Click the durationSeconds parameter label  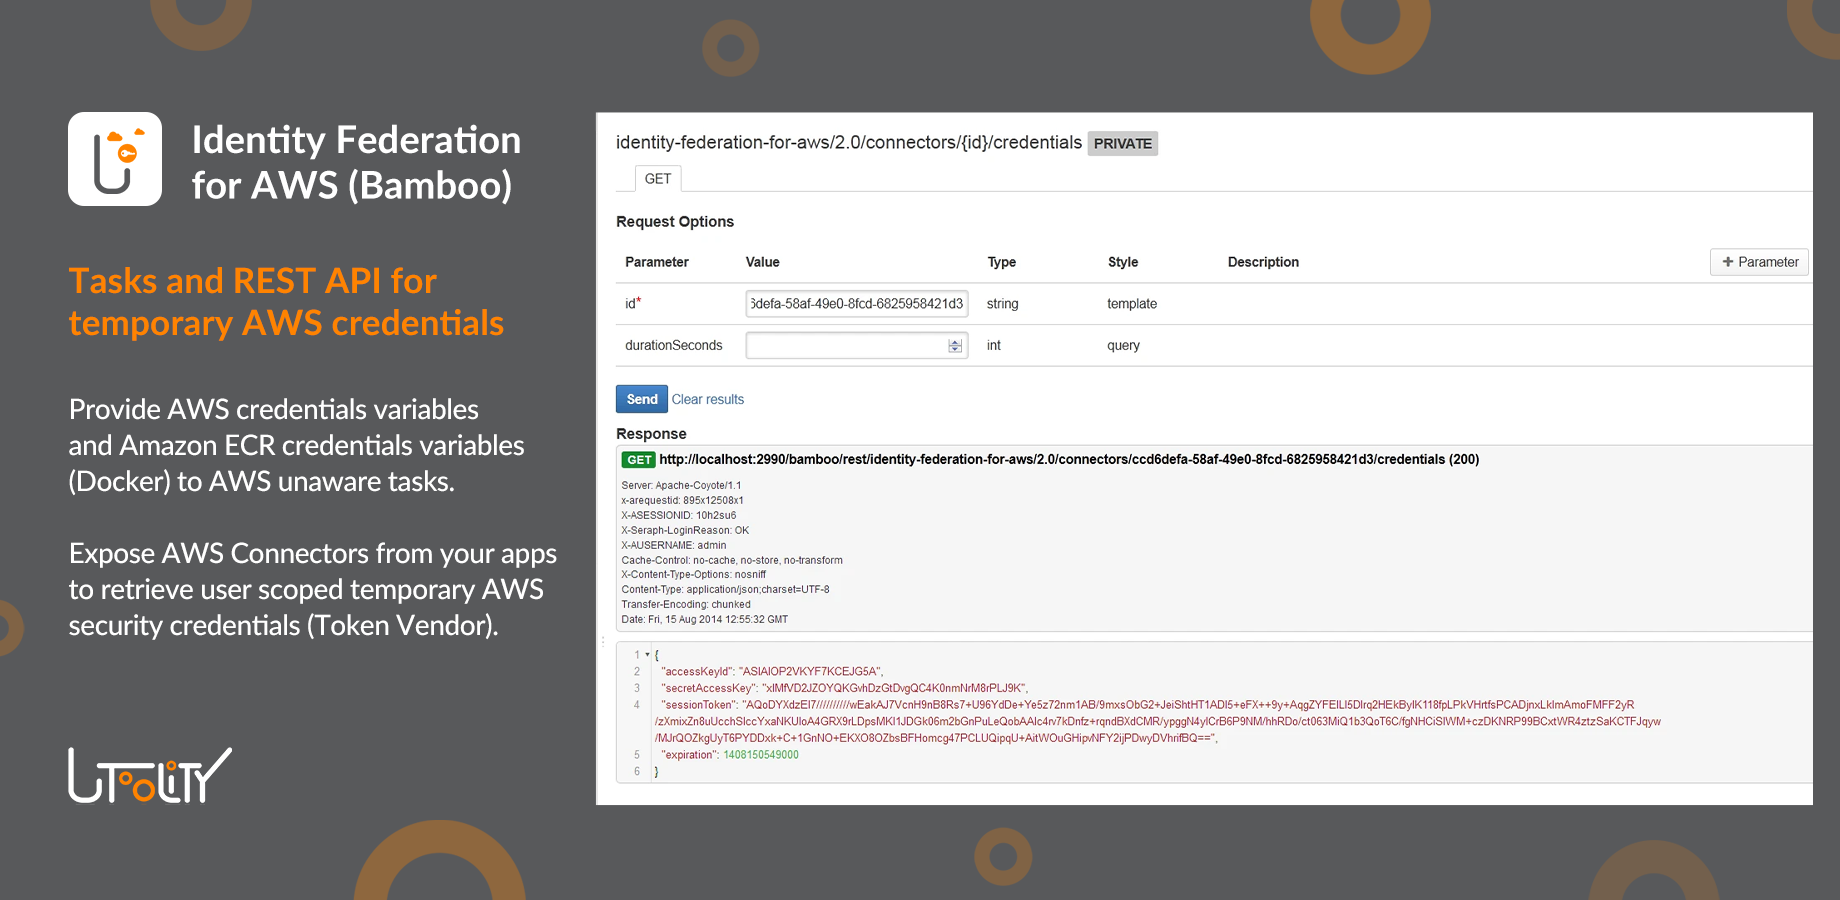click(x=674, y=346)
